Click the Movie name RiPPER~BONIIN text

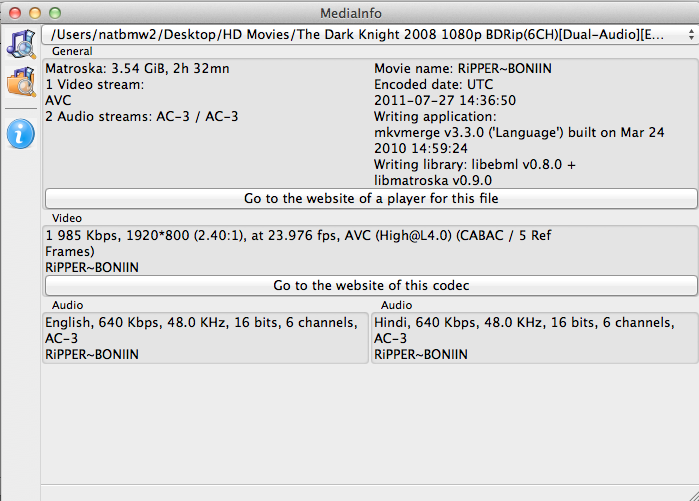(463, 69)
